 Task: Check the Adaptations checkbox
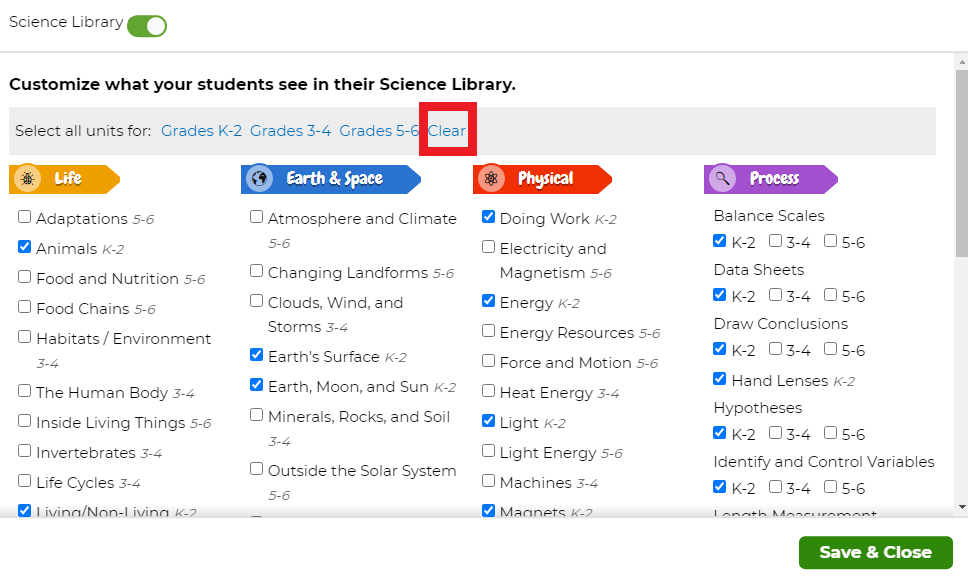point(25,217)
